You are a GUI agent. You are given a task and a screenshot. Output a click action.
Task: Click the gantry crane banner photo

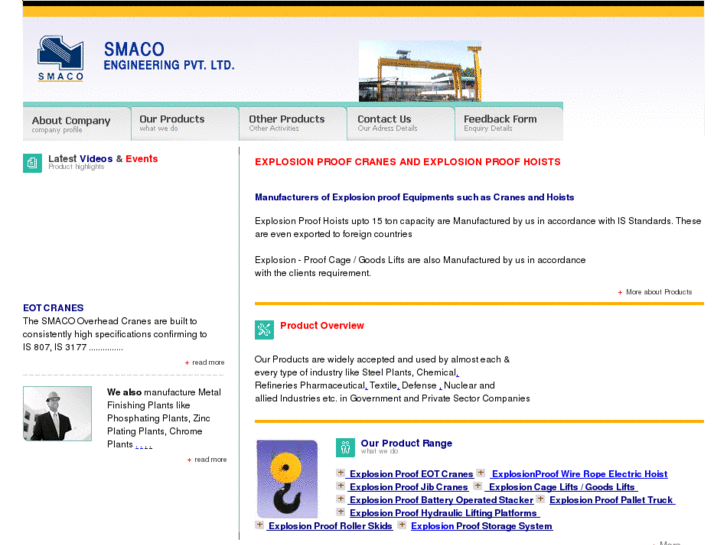pyautogui.click(x=420, y=71)
